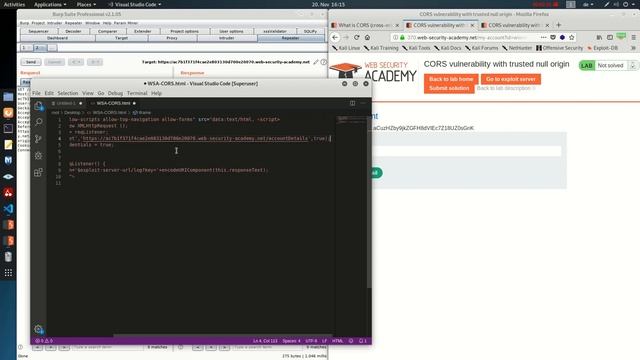Open Burp Repeater help question mark
This screenshot has height=360, width=640.
[323, 62]
